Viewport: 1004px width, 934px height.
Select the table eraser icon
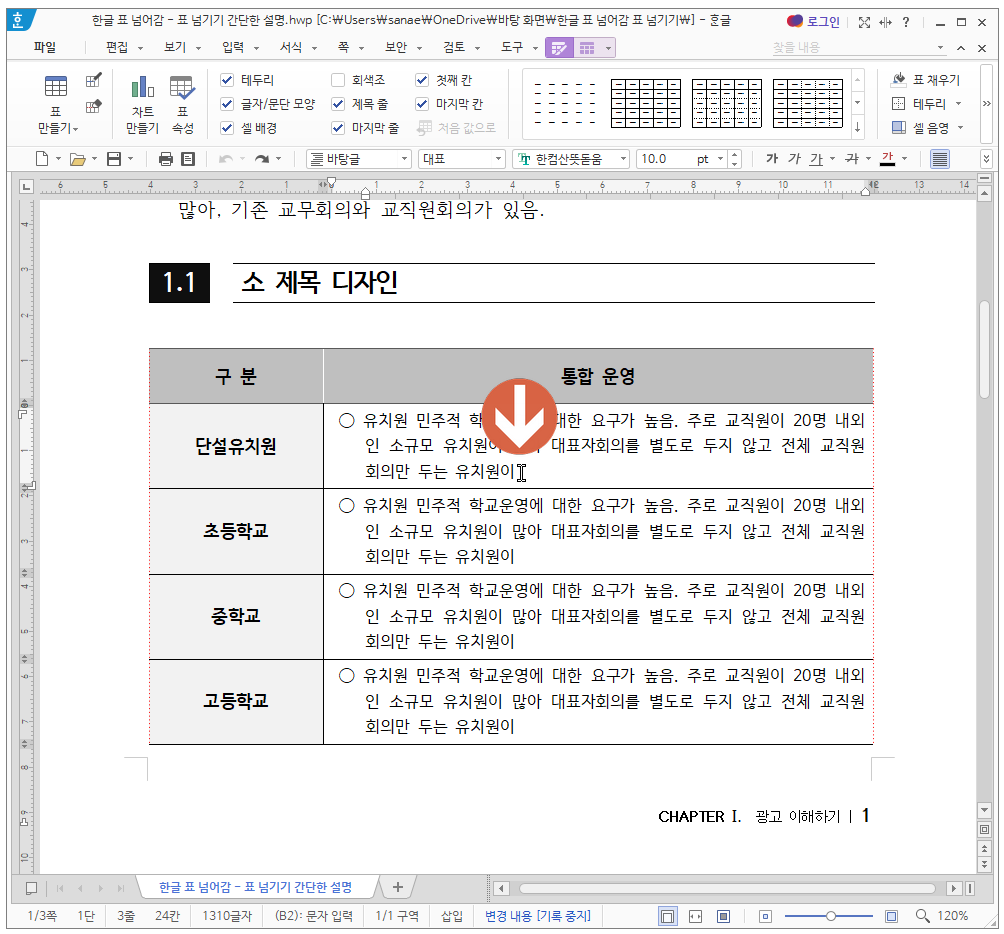pyautogui.click(x=93, y=106)
